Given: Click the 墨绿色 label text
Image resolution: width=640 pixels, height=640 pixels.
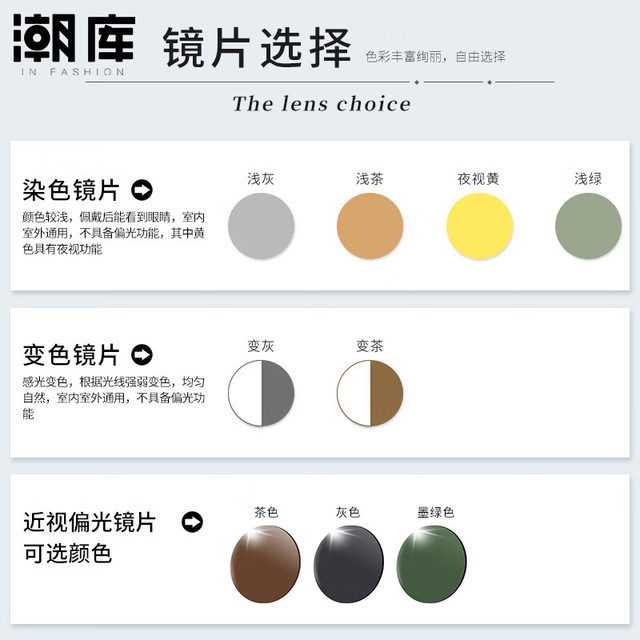Looking at the screenshot, I should coord(436,512).
